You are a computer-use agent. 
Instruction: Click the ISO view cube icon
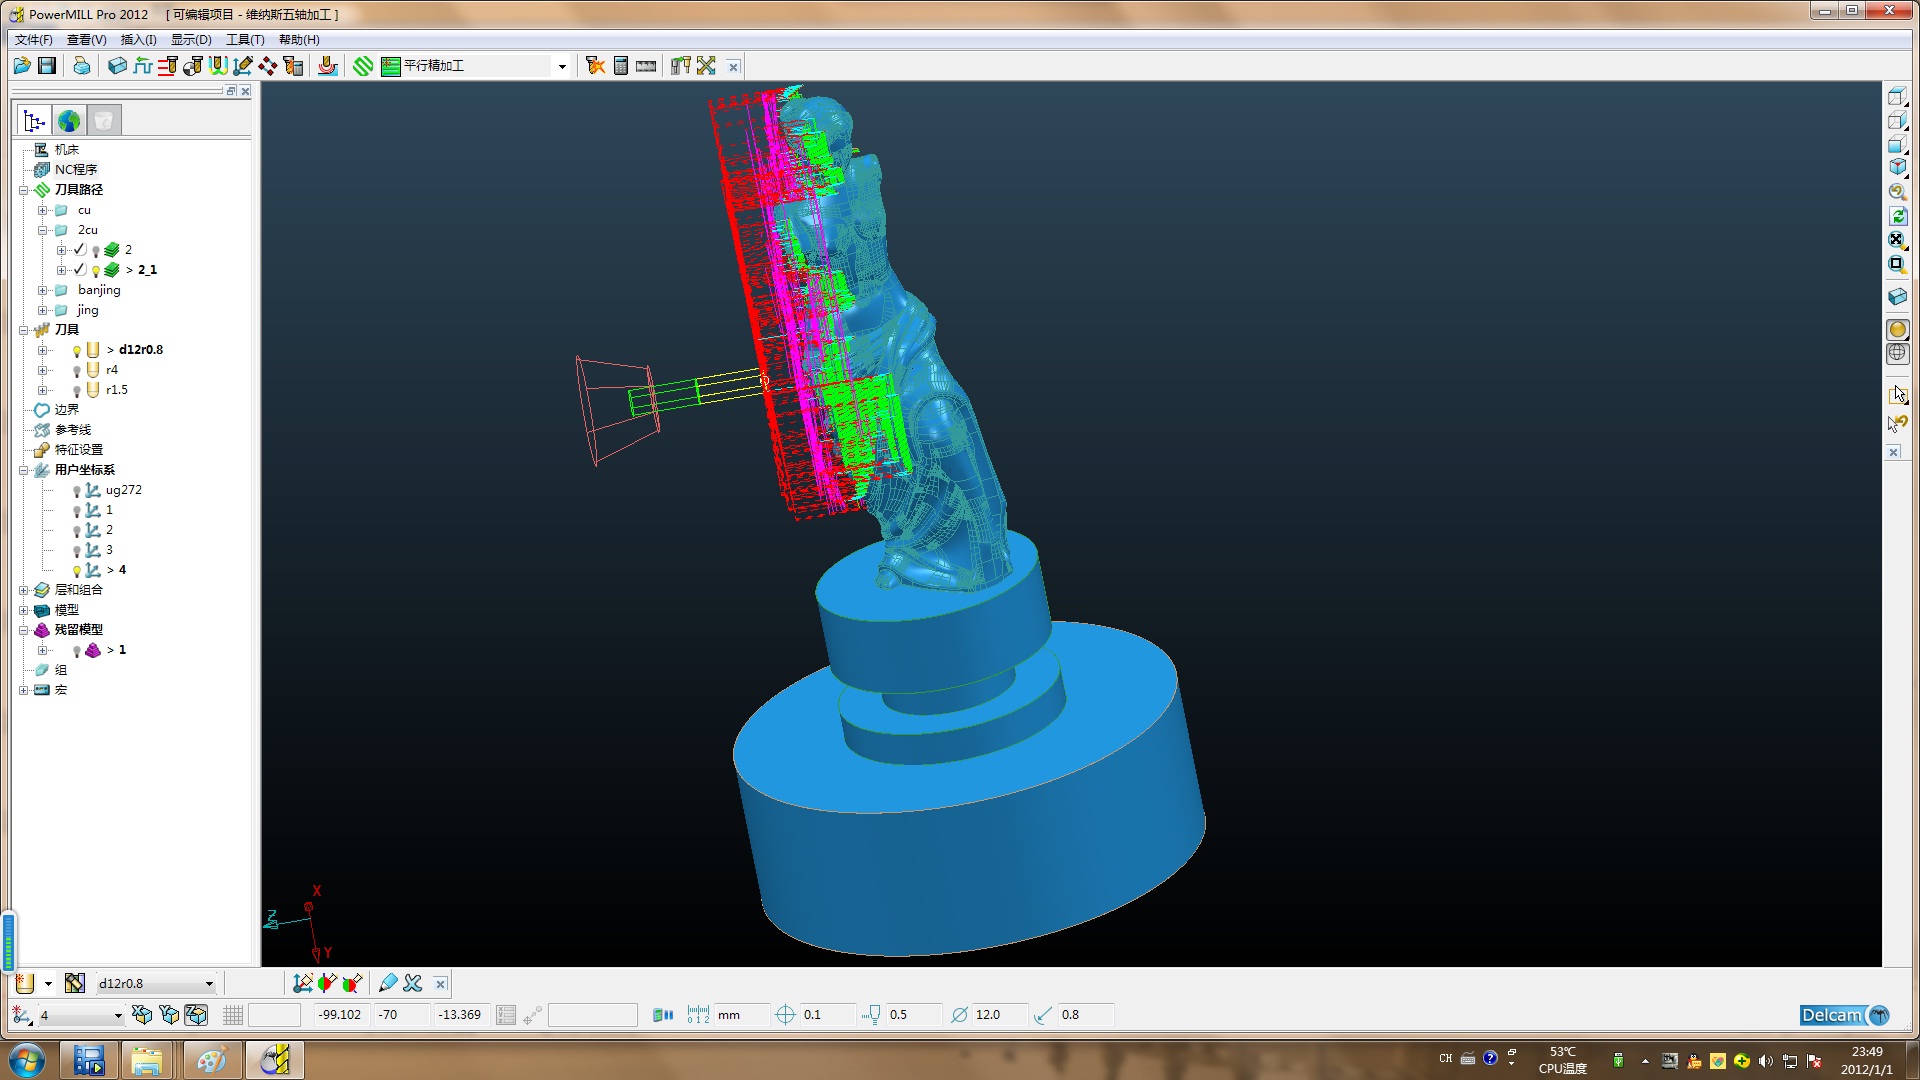(1897, 168)
